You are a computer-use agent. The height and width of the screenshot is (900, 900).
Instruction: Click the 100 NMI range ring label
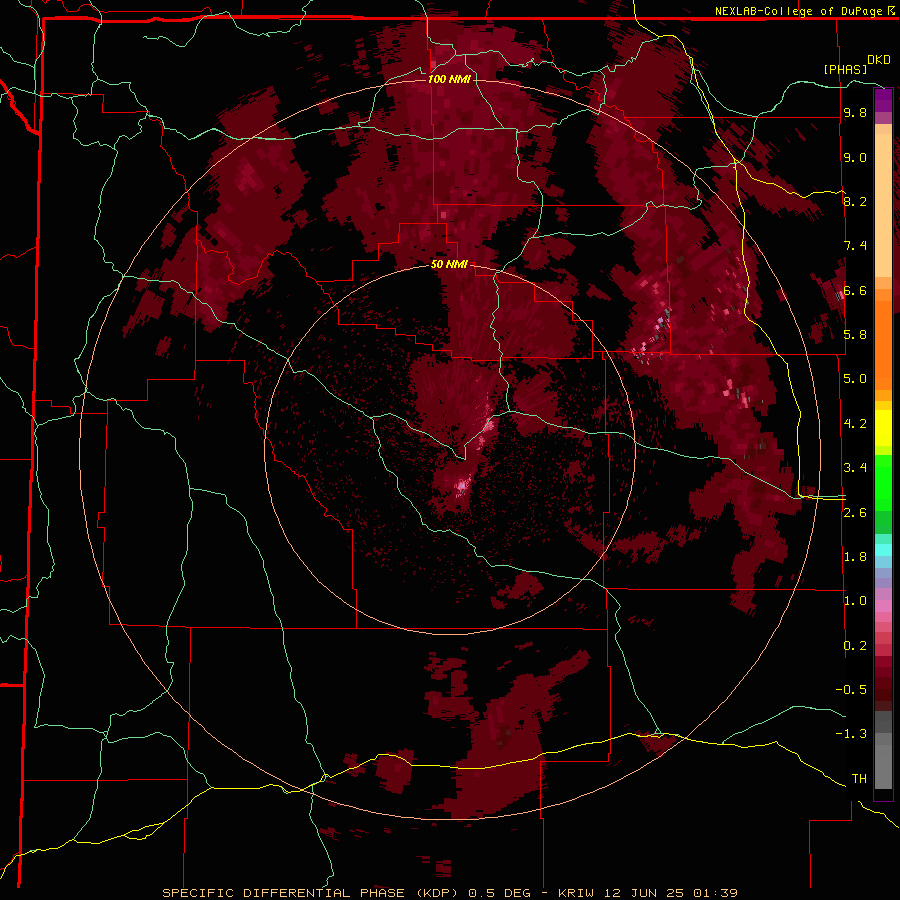[449, 79]
